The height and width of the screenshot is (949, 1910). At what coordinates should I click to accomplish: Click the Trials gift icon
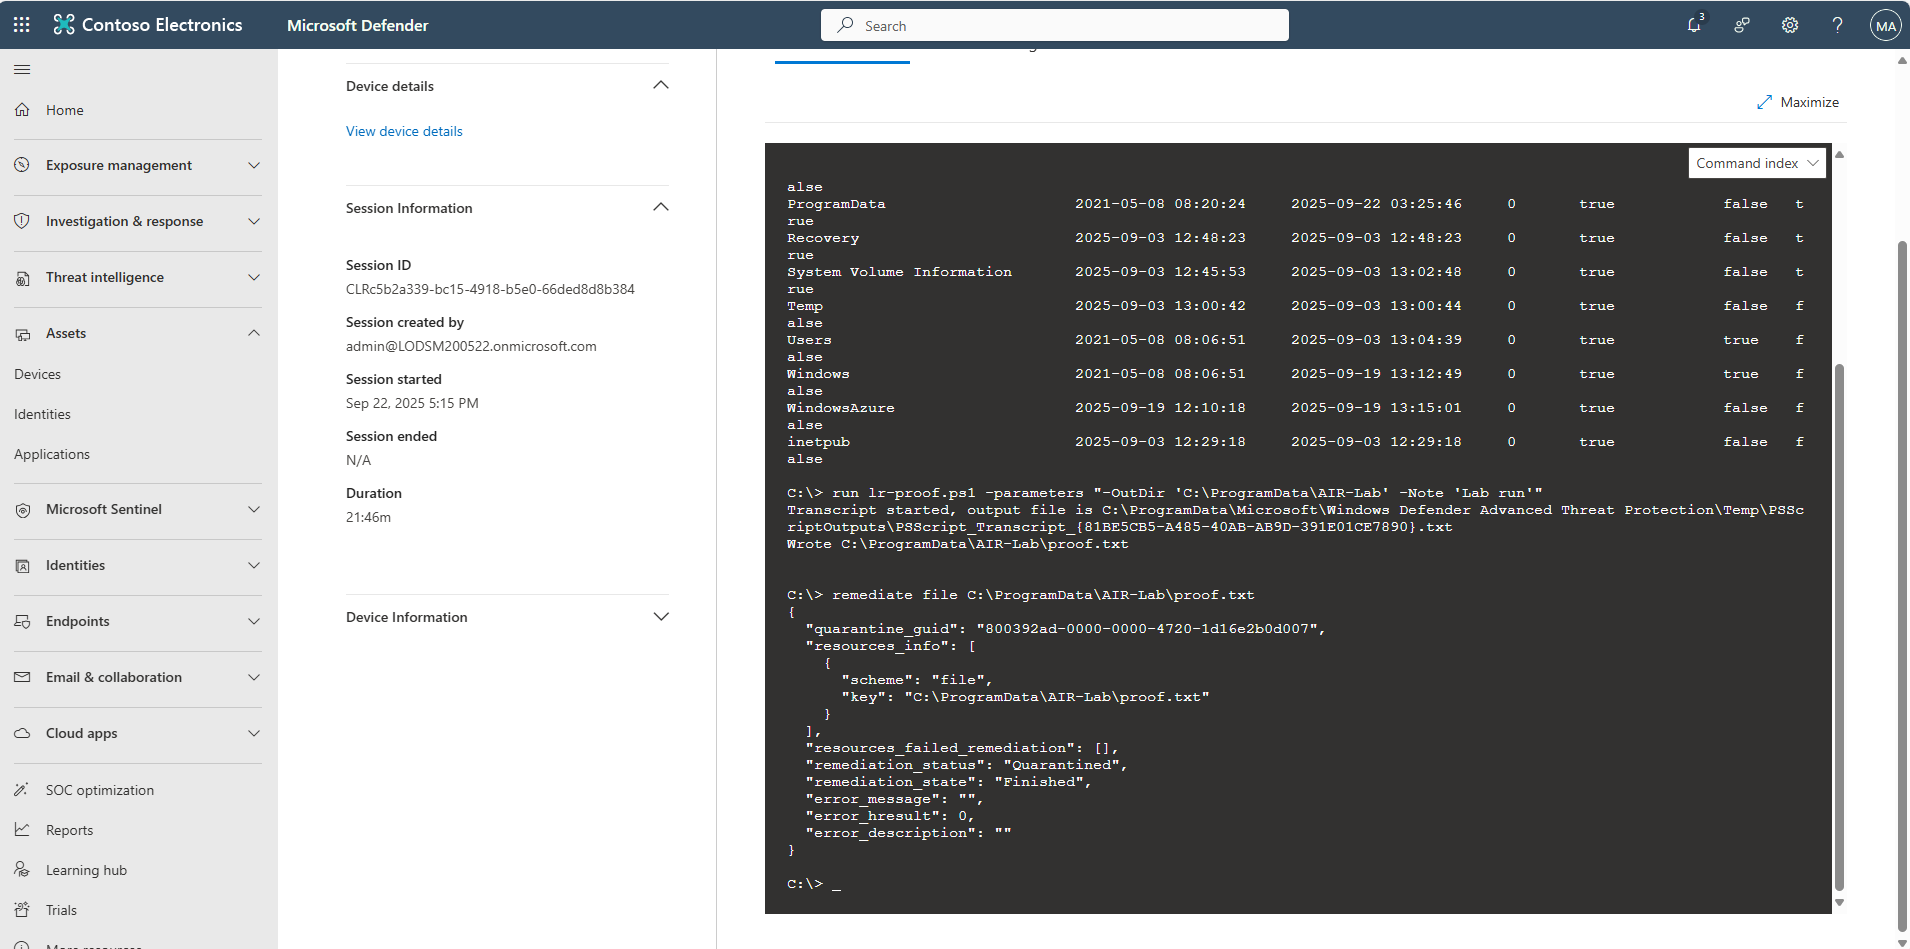point(22,910)
